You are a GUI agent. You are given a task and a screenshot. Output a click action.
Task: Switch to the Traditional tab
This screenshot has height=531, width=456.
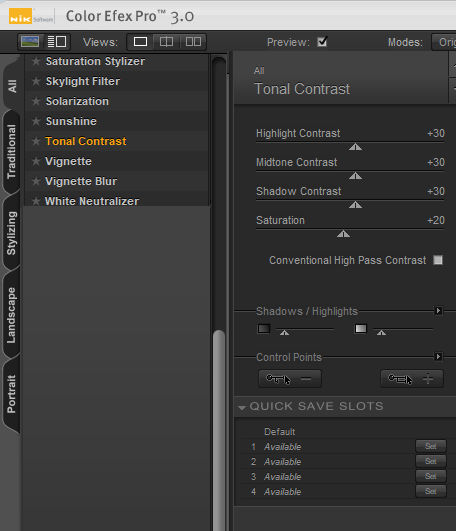pyautogui.click(x=11, y=152)
